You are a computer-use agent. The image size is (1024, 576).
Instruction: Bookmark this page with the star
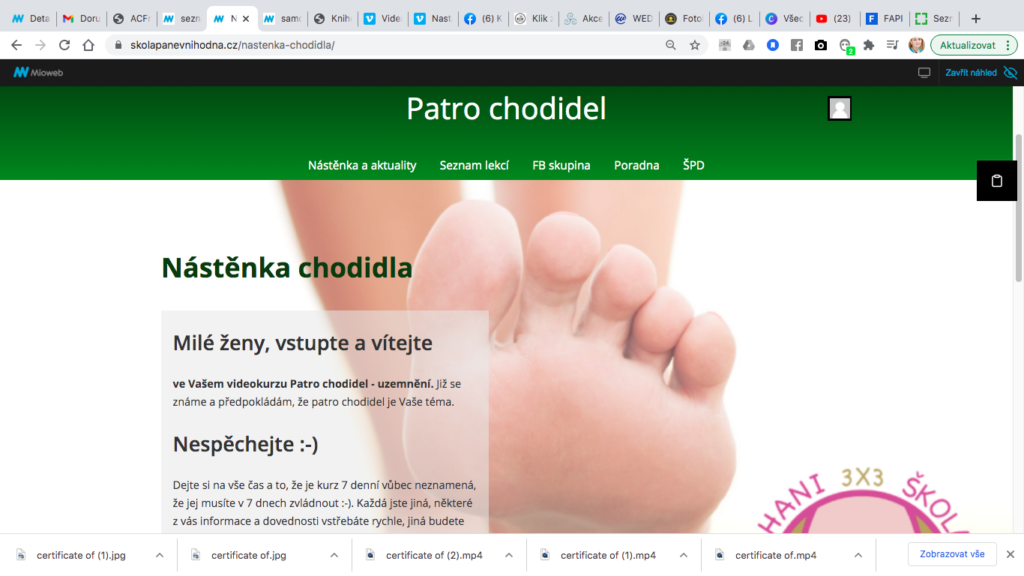coord(695,45)
